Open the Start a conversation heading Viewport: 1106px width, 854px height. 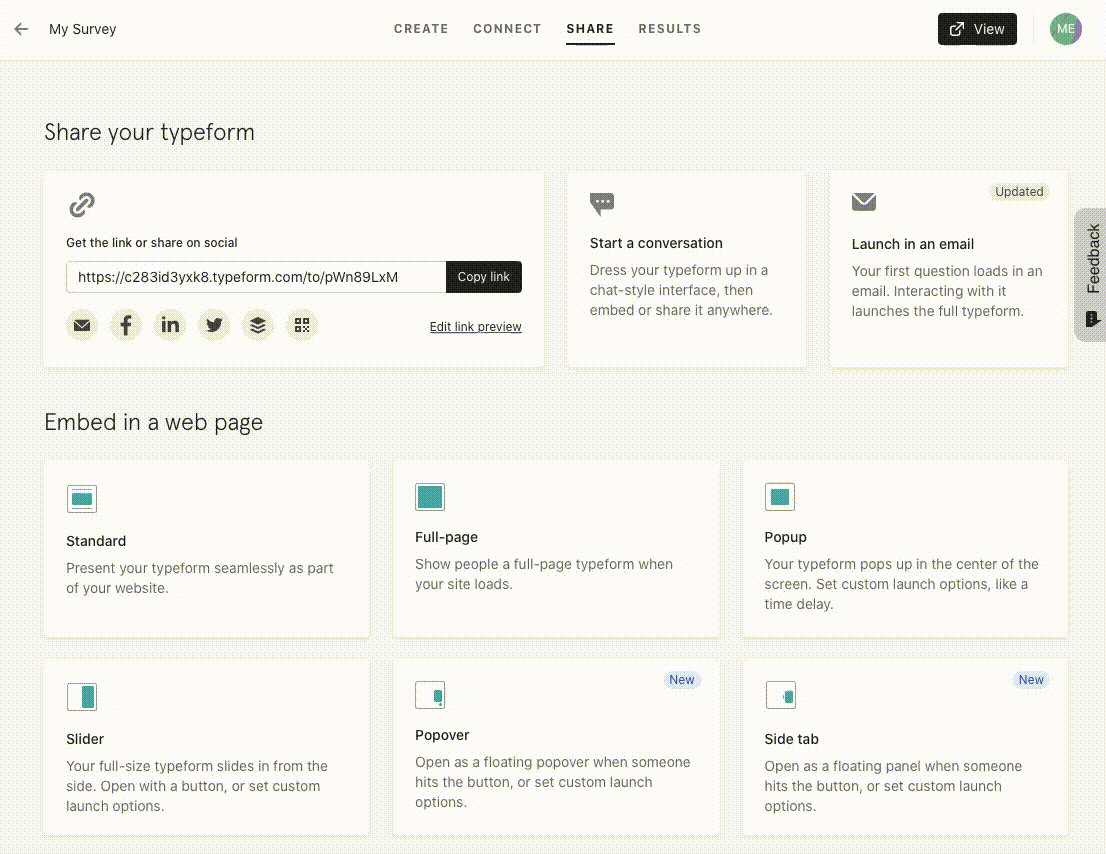[x=656, y=243]
